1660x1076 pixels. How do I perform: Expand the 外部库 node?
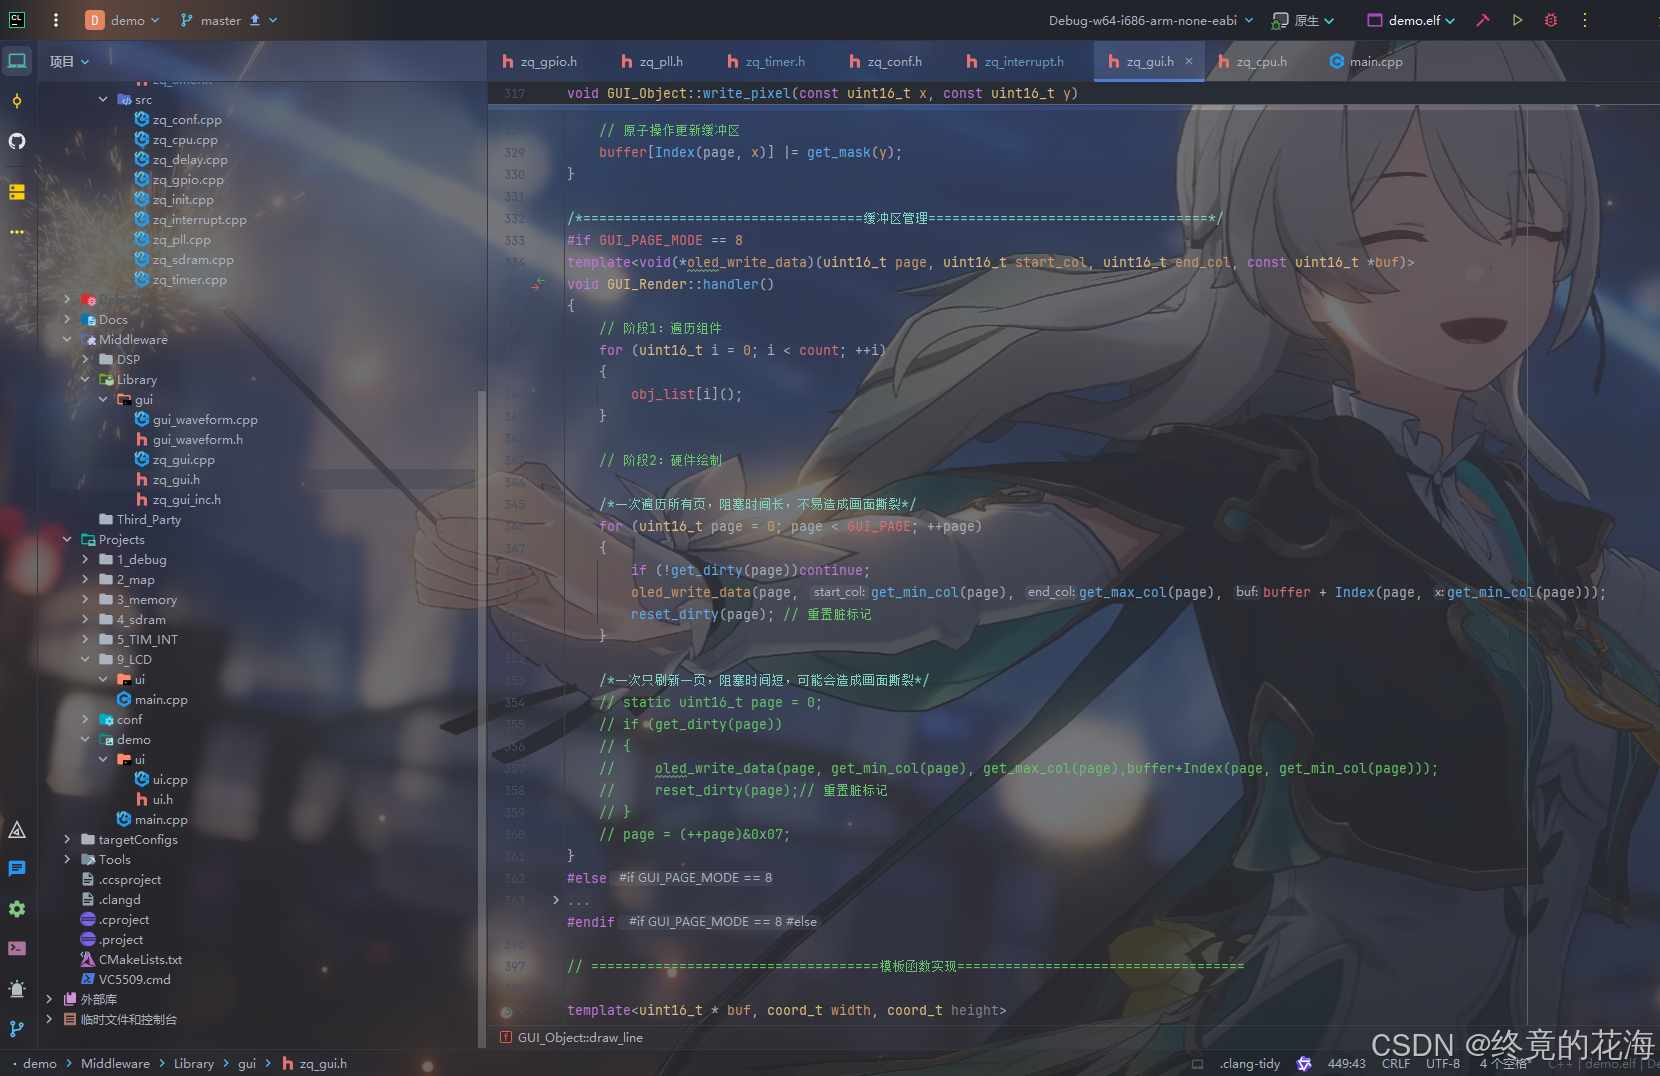click(x=49, y=999)
